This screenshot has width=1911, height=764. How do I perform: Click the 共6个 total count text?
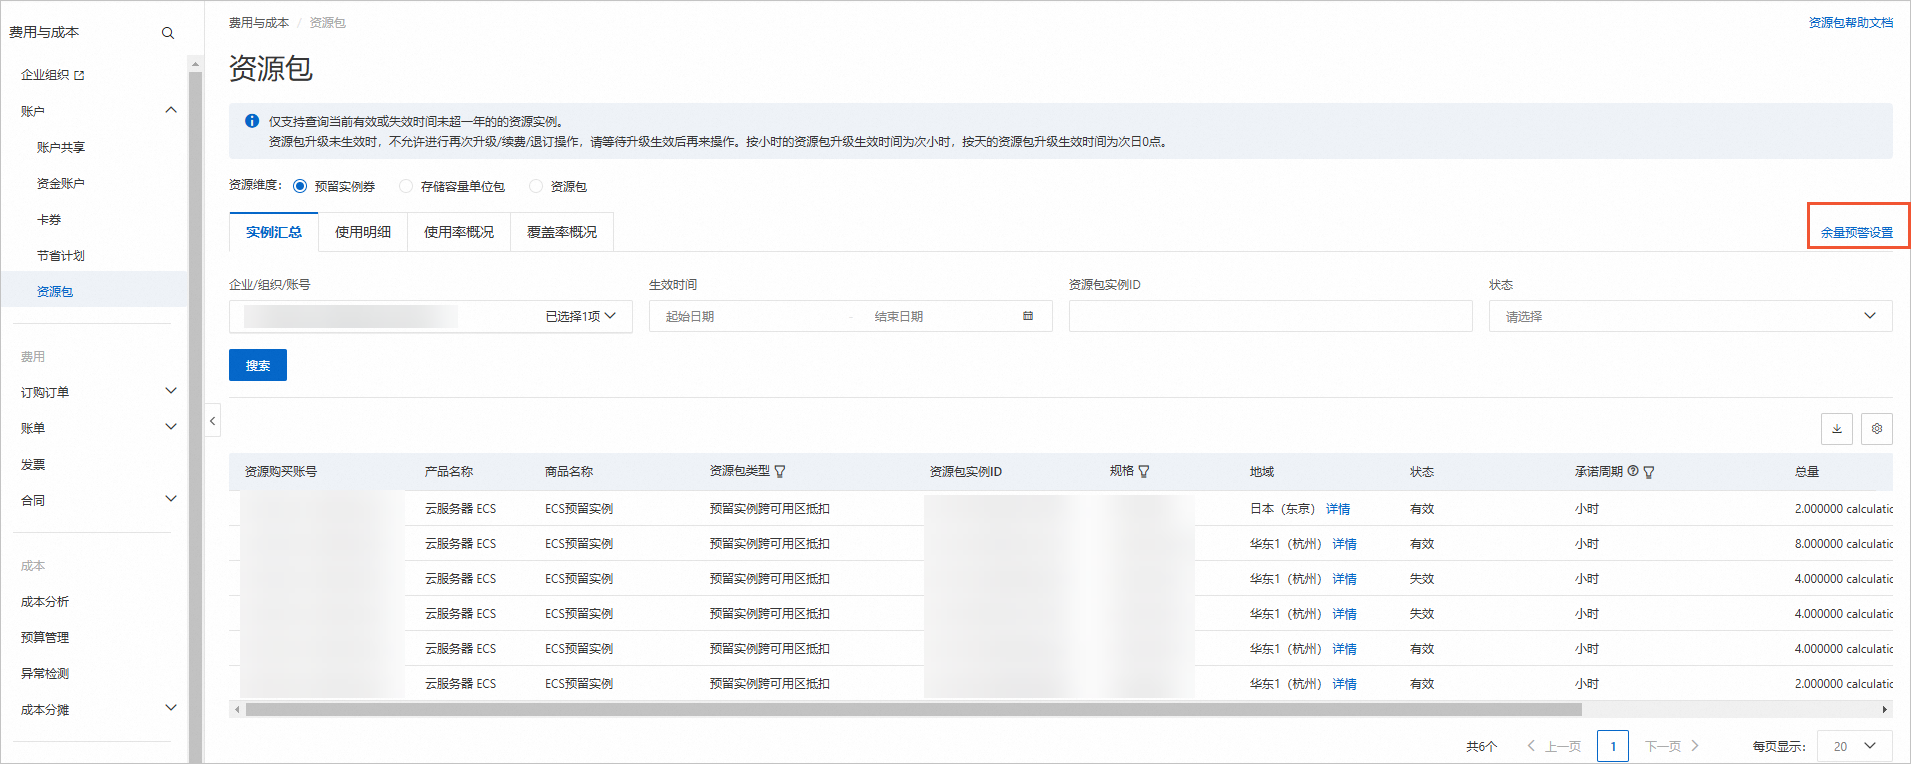tap(1482, 746)
